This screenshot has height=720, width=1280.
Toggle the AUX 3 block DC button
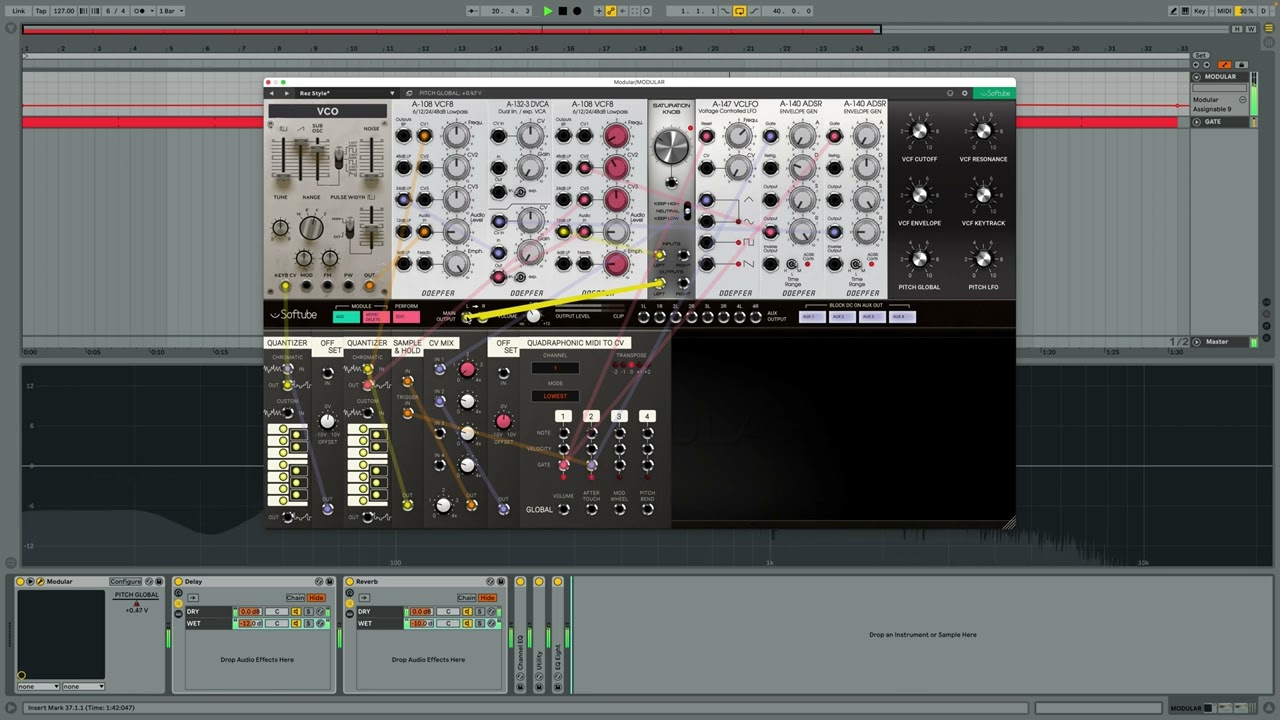pos(872,317)
